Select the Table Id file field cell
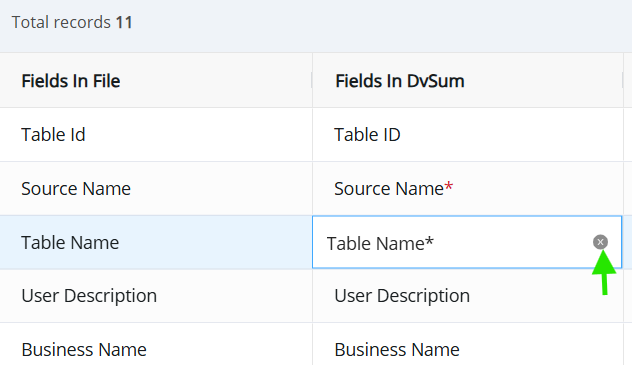This screenshot has width=632, height=365. pos(156,135)
